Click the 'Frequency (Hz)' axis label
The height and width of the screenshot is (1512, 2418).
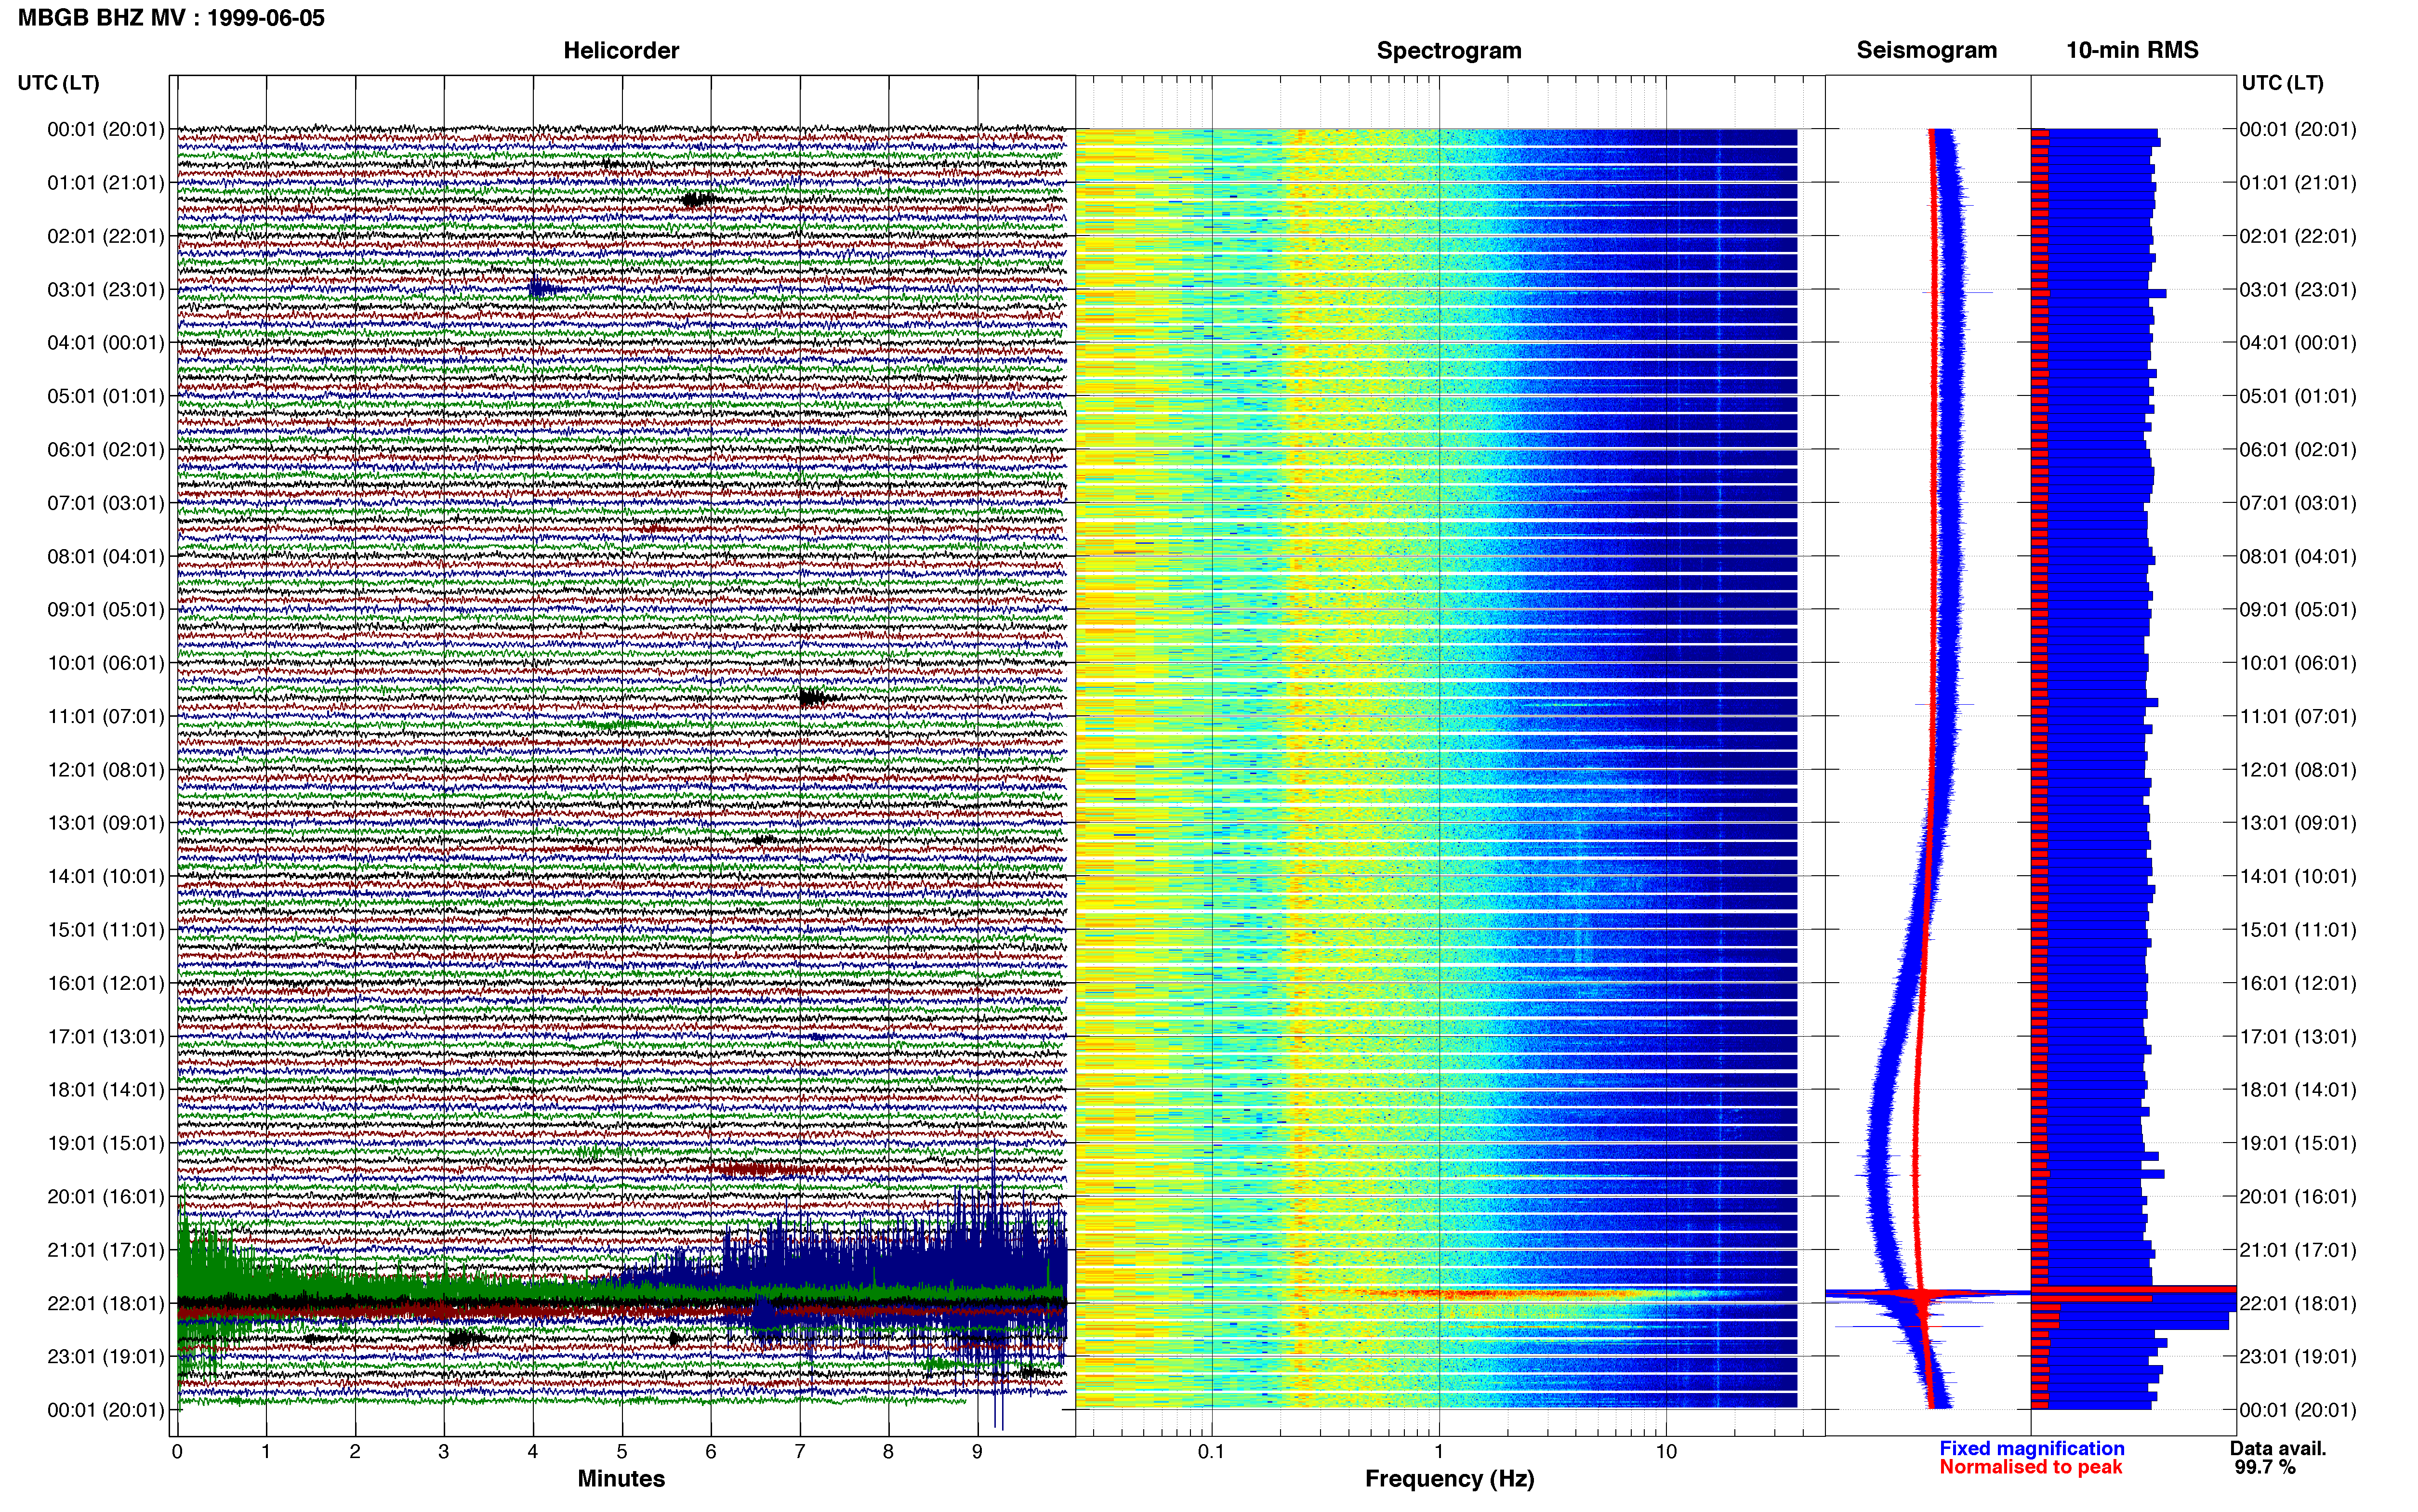(1449, 1479)
